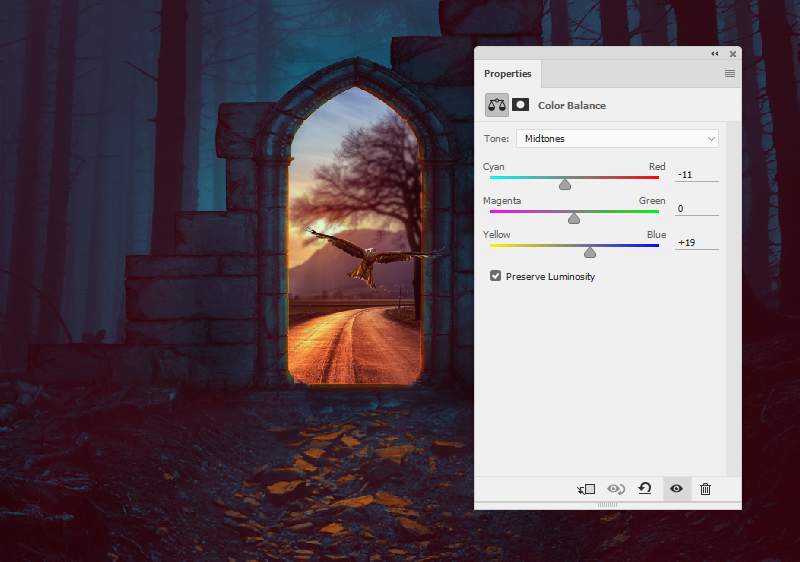
Task: Click the Yellow/Blue value field showing +19
Action: [x=696, y=243]
